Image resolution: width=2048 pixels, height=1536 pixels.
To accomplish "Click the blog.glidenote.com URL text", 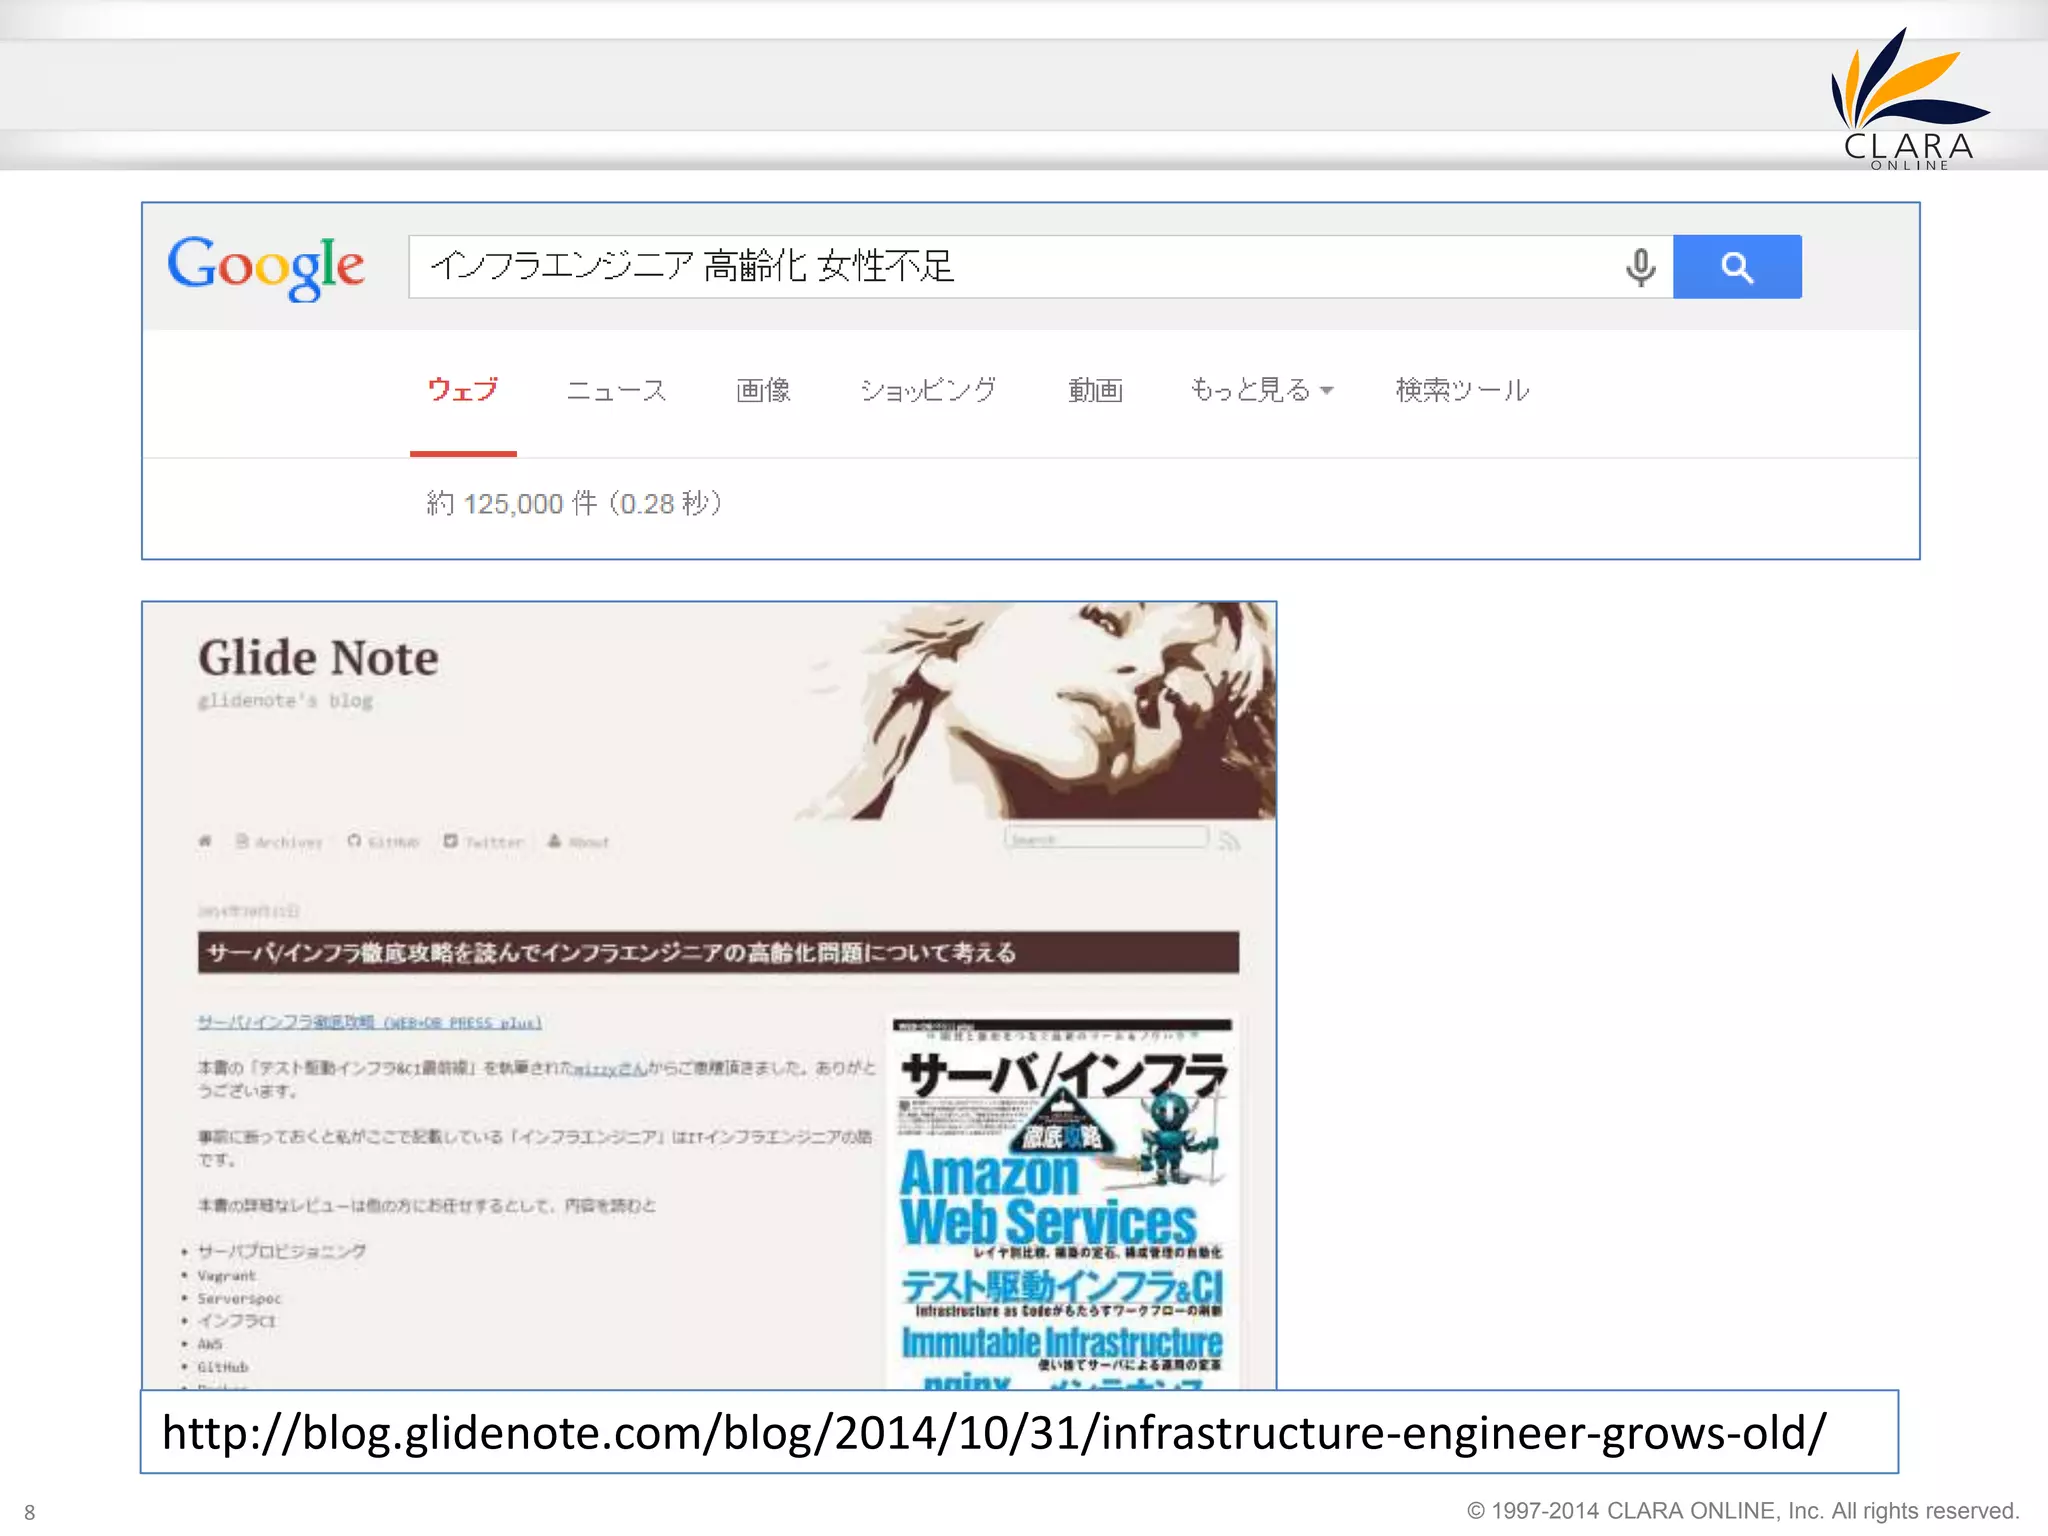I will [x=994, y=1432].
